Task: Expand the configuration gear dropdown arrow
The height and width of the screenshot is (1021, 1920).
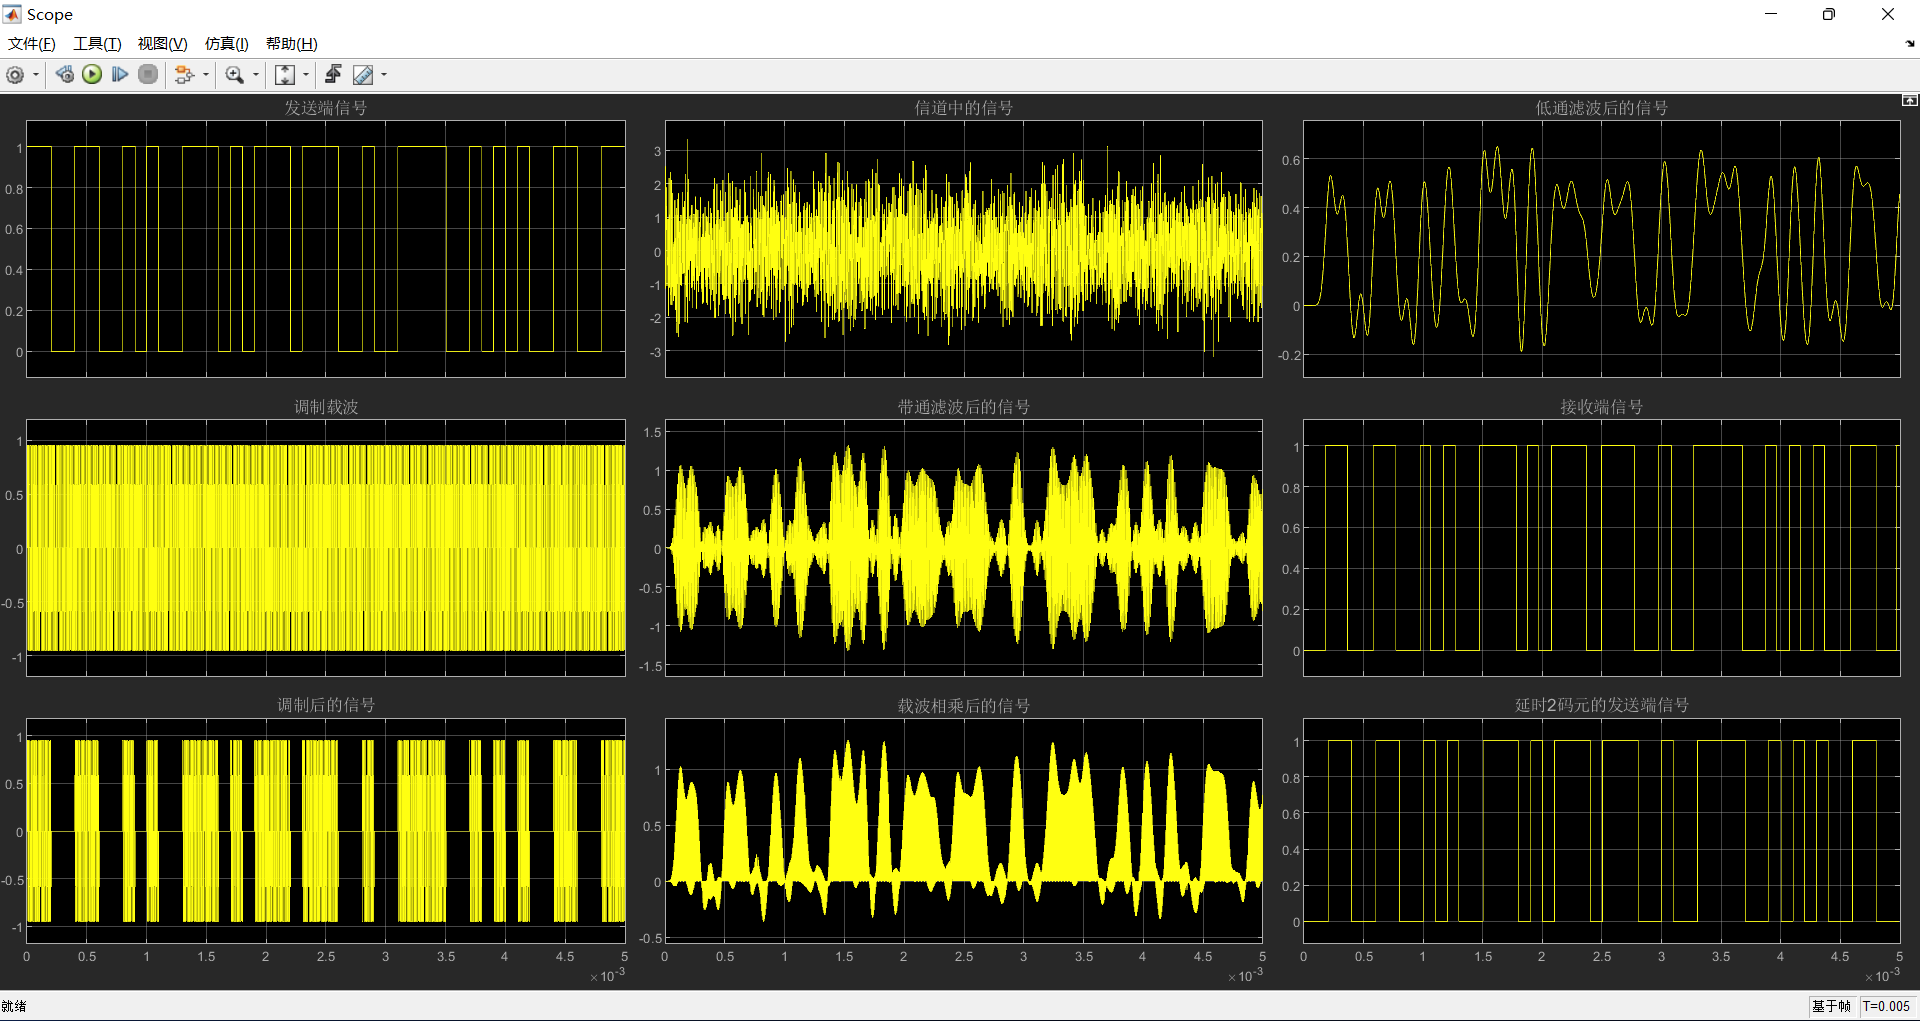Action: pyautogui.click(x=36, y=75)
